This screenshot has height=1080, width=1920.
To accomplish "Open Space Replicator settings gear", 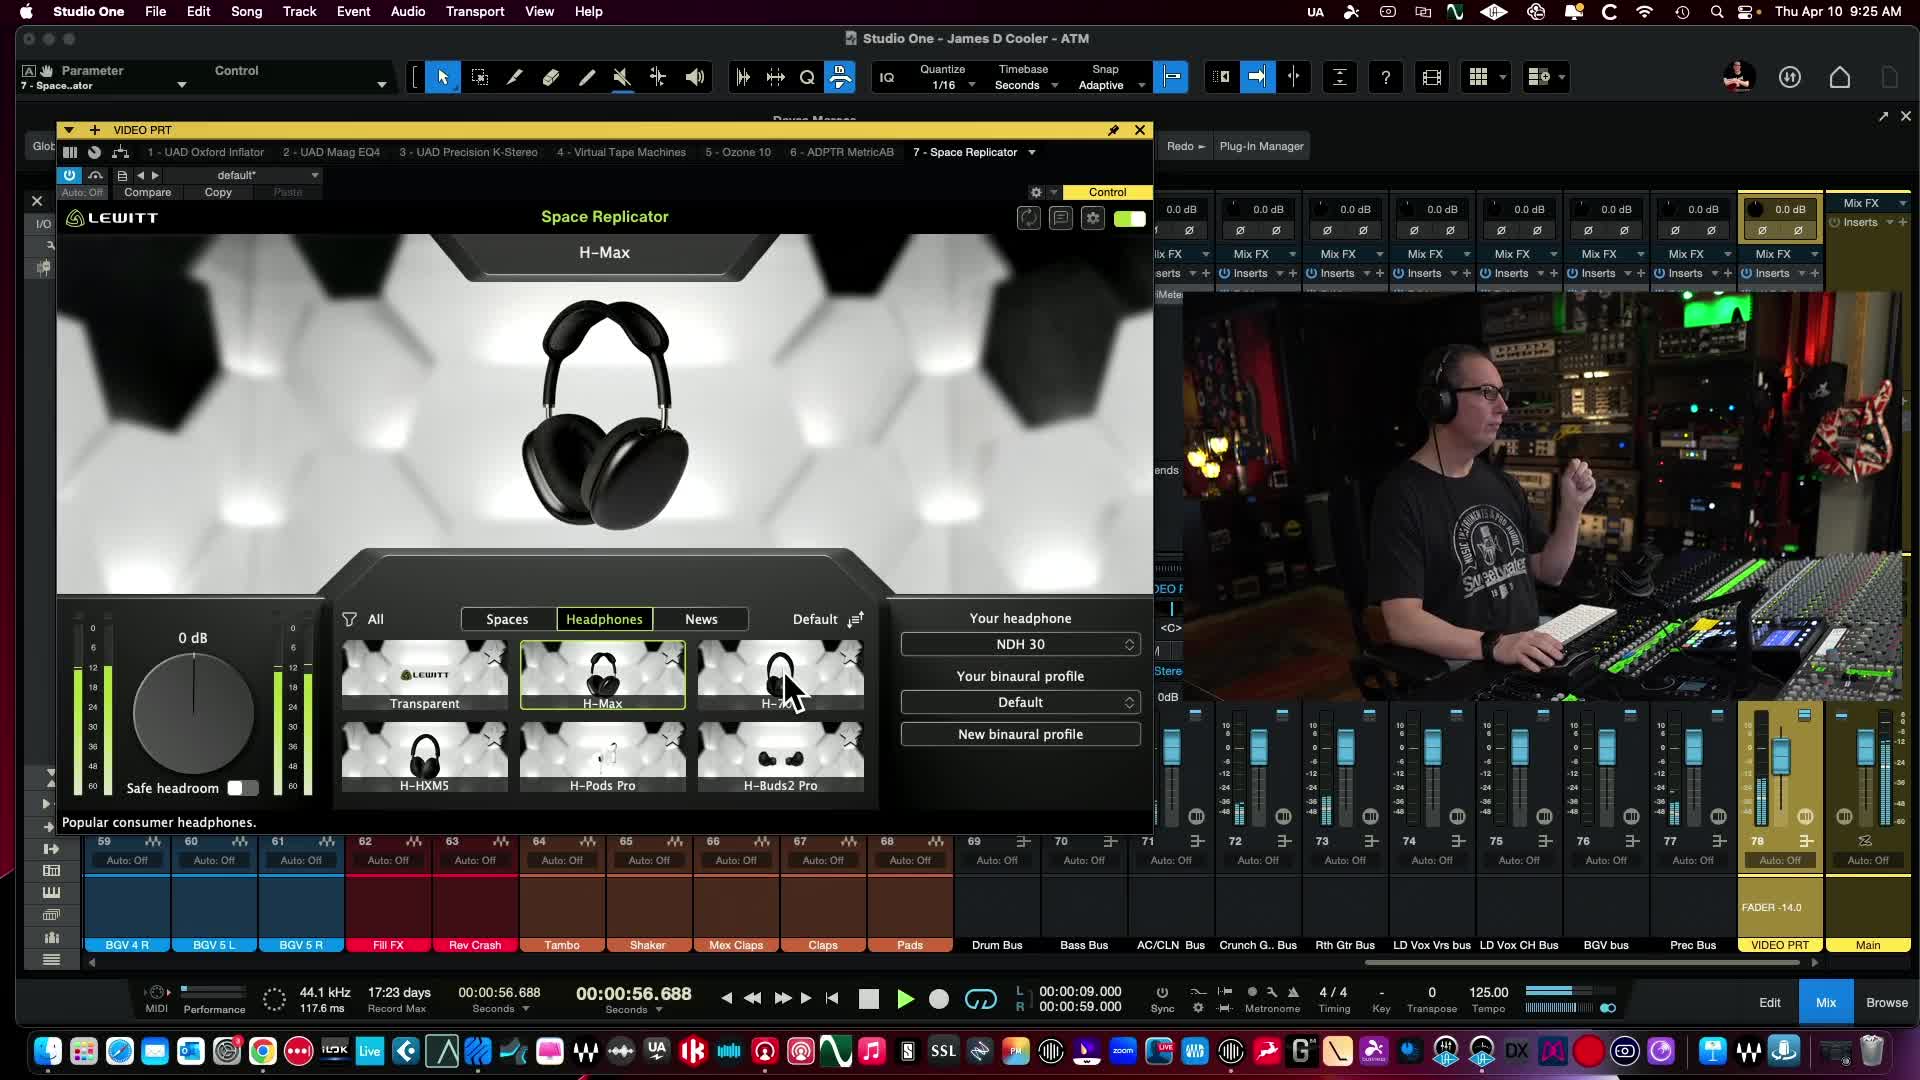I will click(1093, 218).
